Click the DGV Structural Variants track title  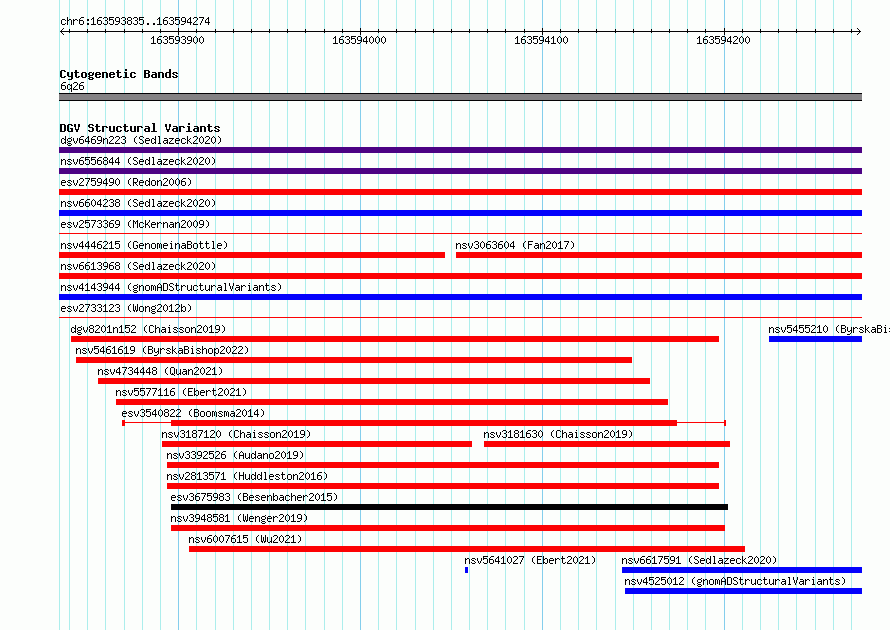click(140, 128)
